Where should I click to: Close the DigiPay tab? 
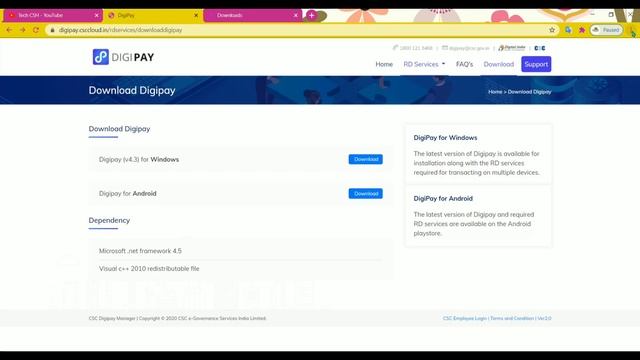tap(196, 15)
